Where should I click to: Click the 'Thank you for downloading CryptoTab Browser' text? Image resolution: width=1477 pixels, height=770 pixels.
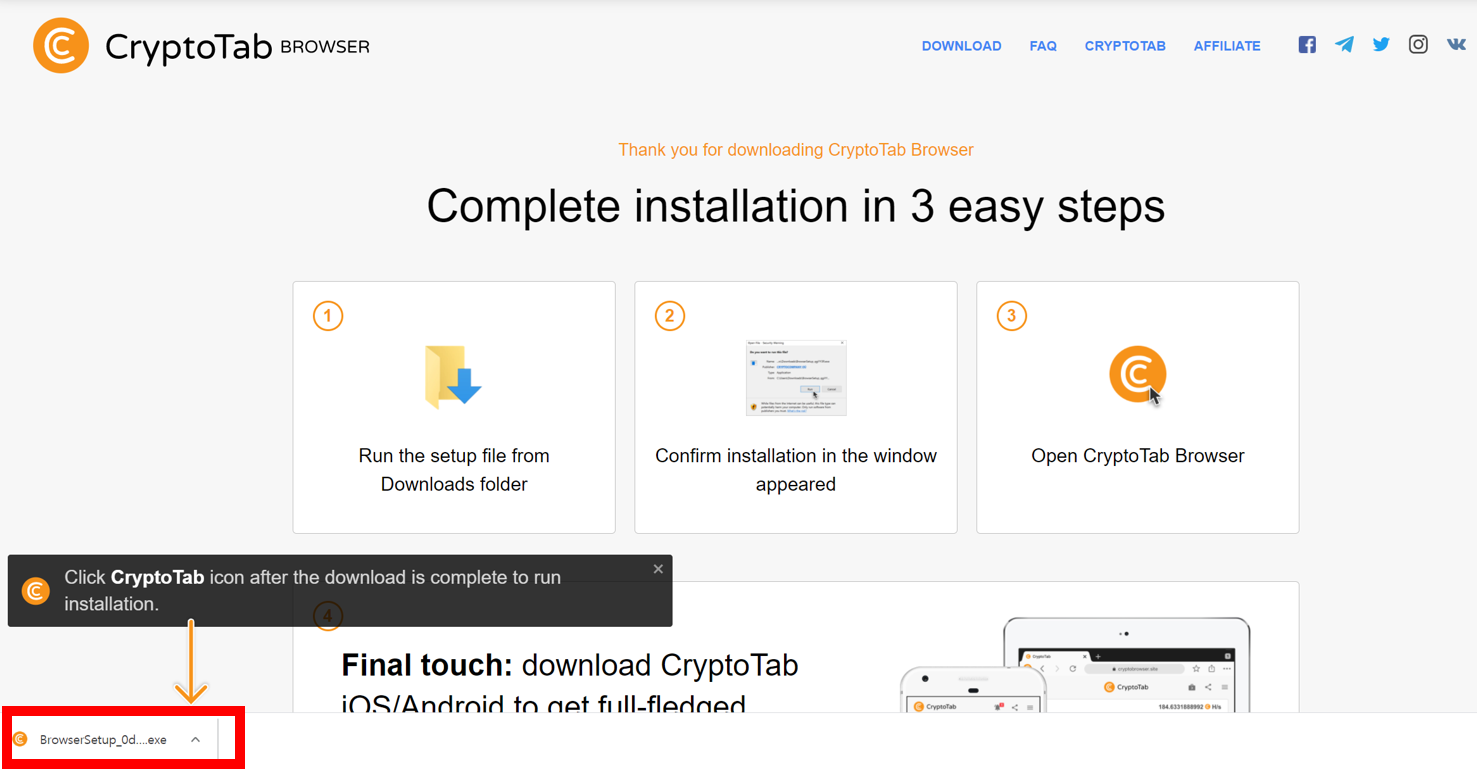[796, 150]
